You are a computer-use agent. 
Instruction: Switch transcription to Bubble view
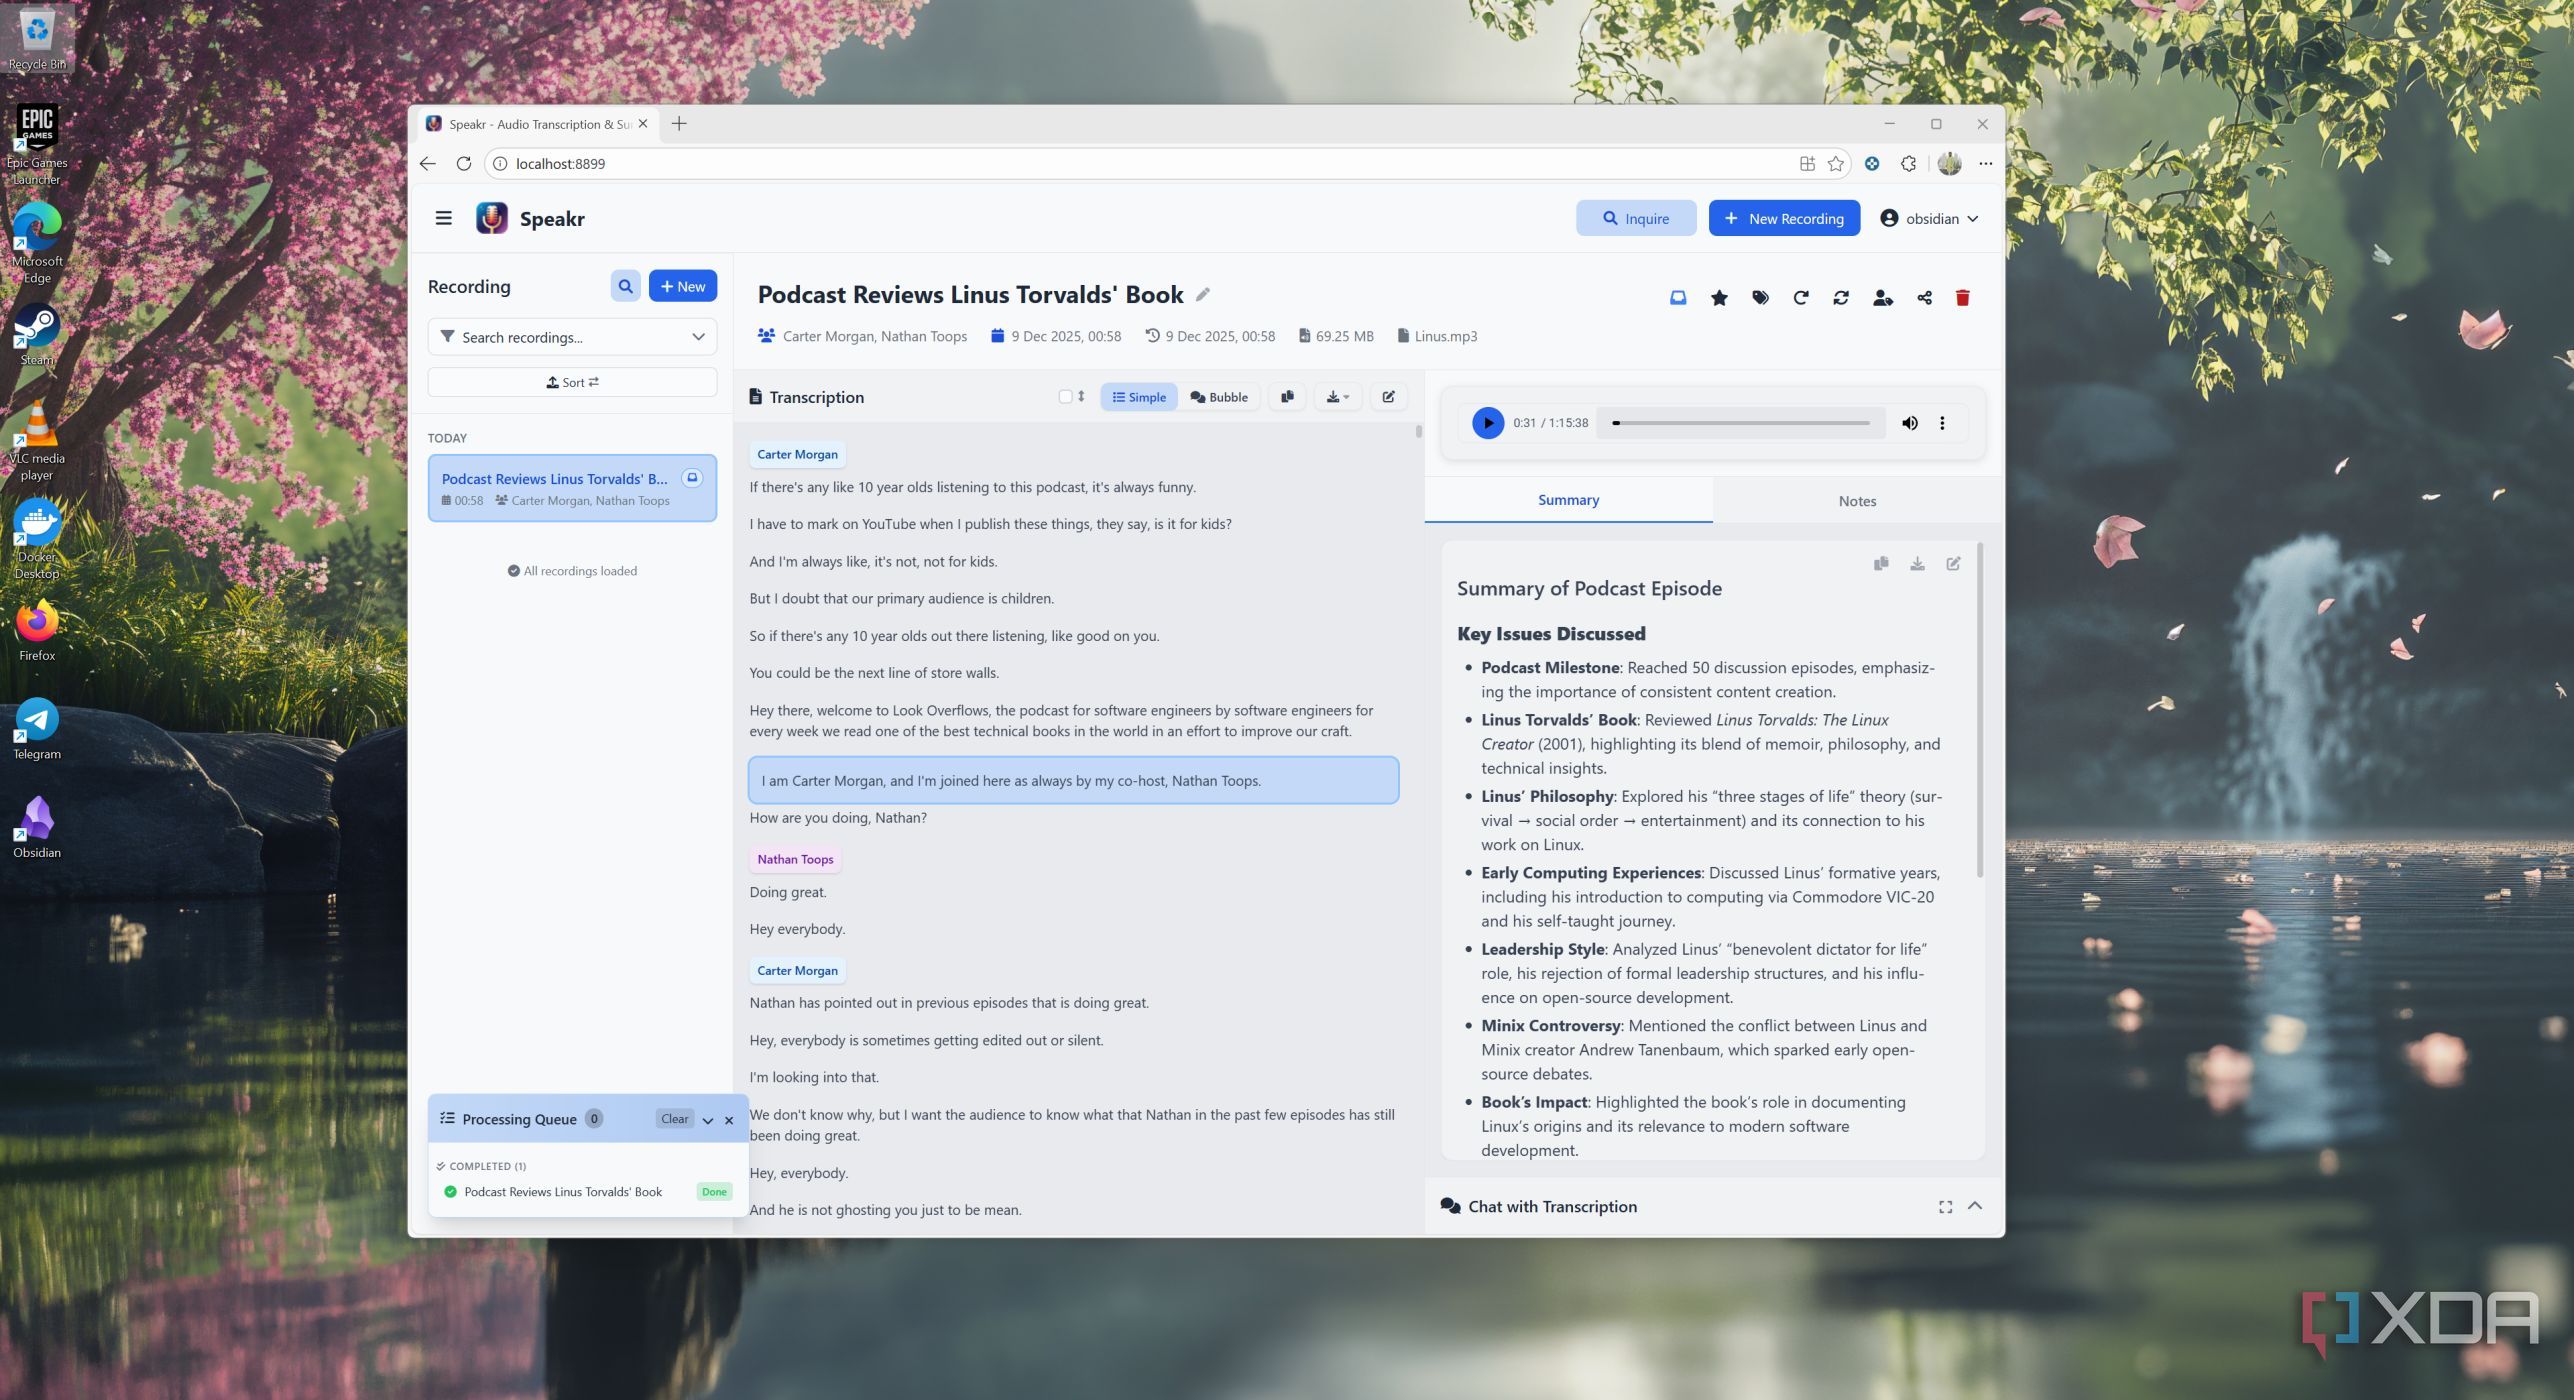pos(1219,397)
